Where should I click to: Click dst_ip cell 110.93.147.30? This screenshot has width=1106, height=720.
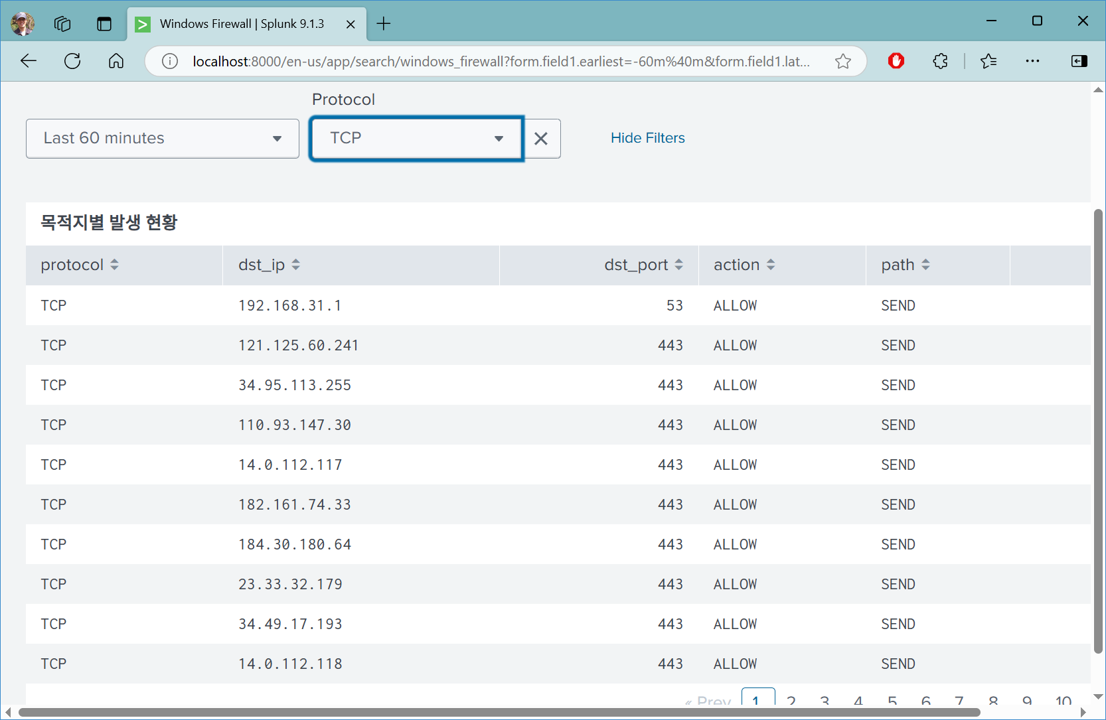[294, 425]
